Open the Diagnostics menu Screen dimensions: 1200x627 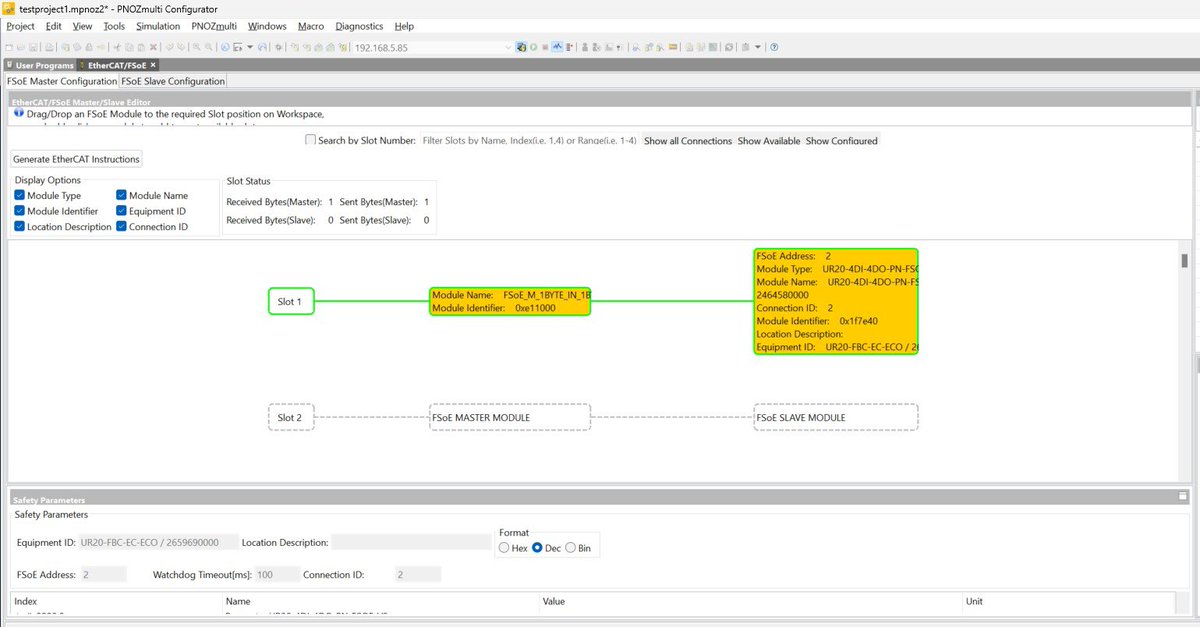[x=359, y=26]
